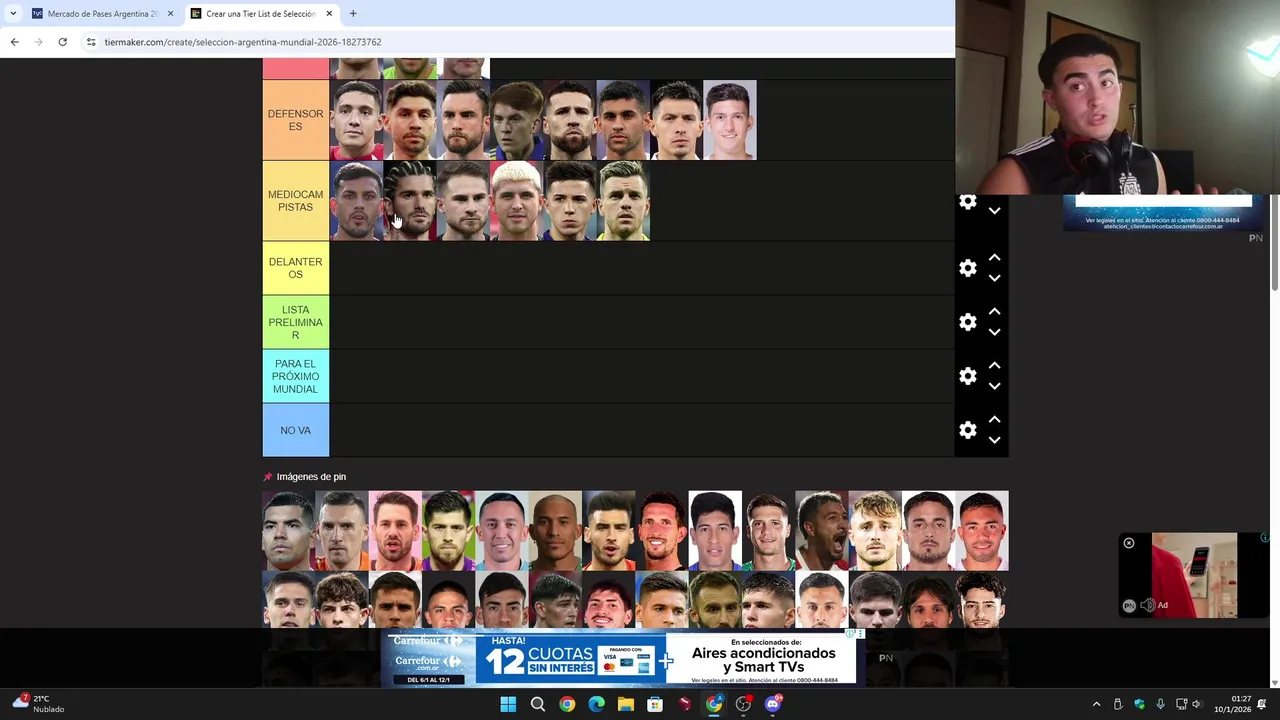The width and height of the screenshot is (1280, 720).
Task: Open a new browser tab
Action: point(353,14)
